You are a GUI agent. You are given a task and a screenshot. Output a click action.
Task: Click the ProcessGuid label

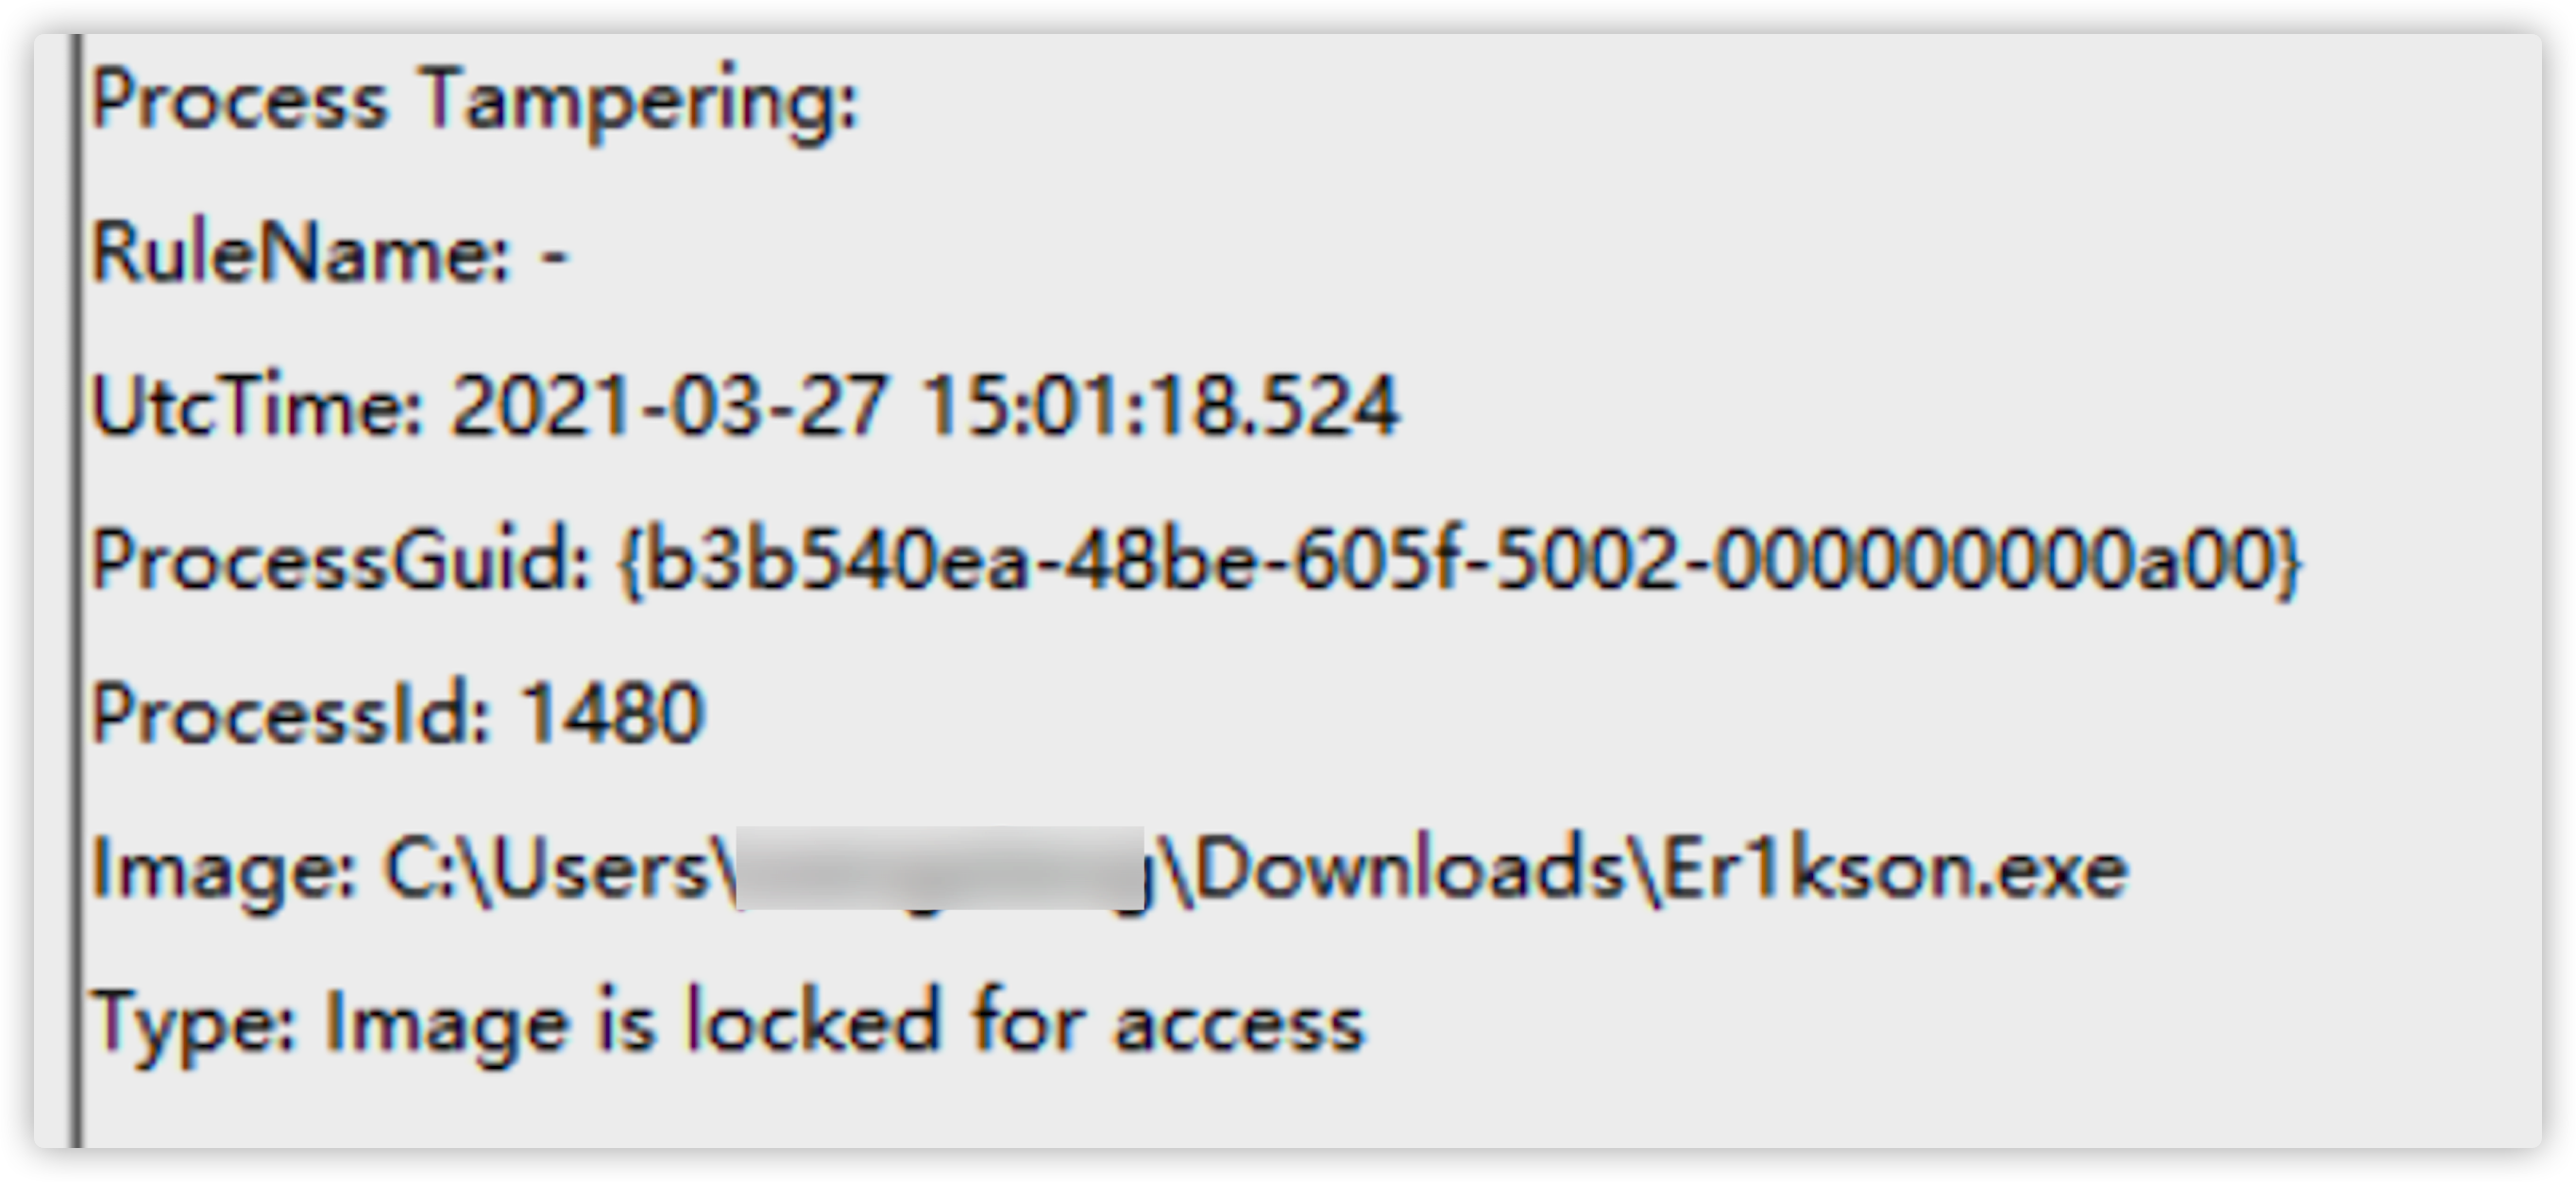point(342,562)
